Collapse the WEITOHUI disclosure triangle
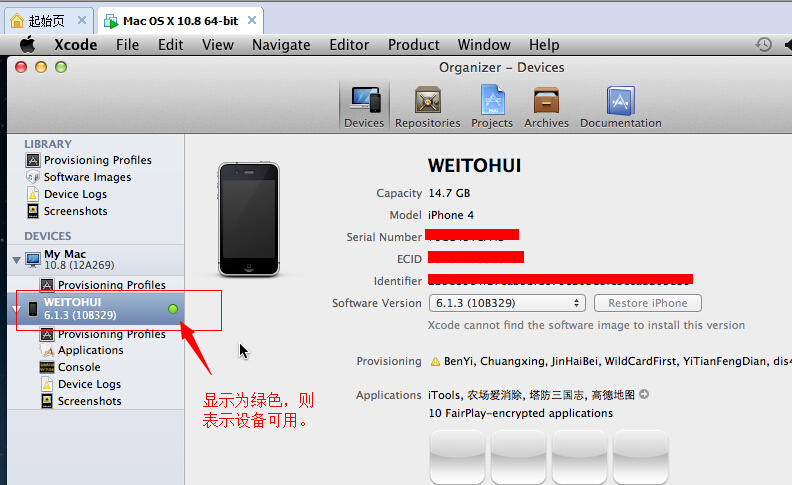 point(16,309)
